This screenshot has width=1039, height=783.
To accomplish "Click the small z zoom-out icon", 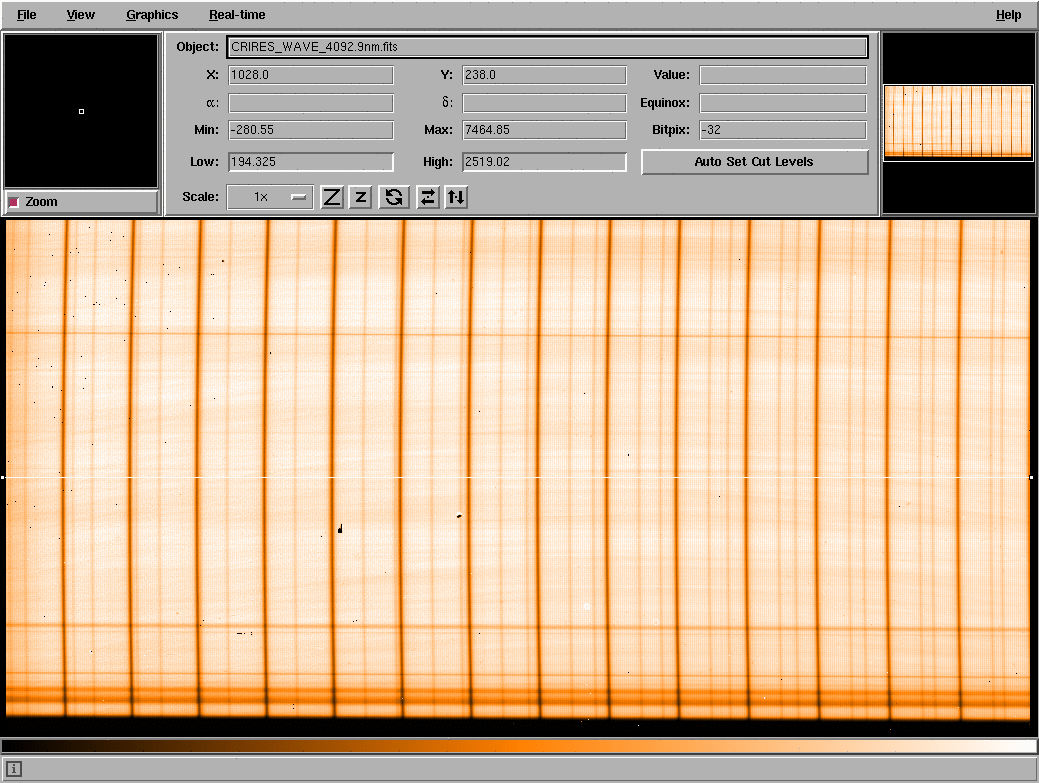I will [x=360, y=197].
